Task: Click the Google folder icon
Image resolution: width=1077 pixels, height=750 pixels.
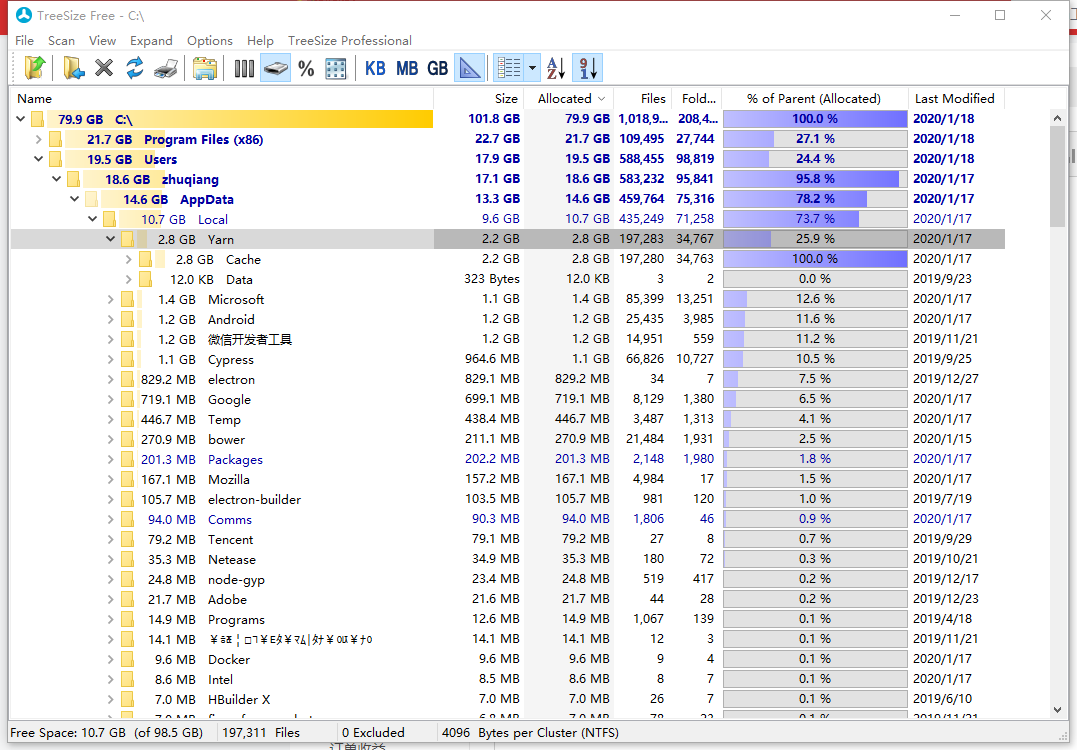Action: tap(127, 399)
